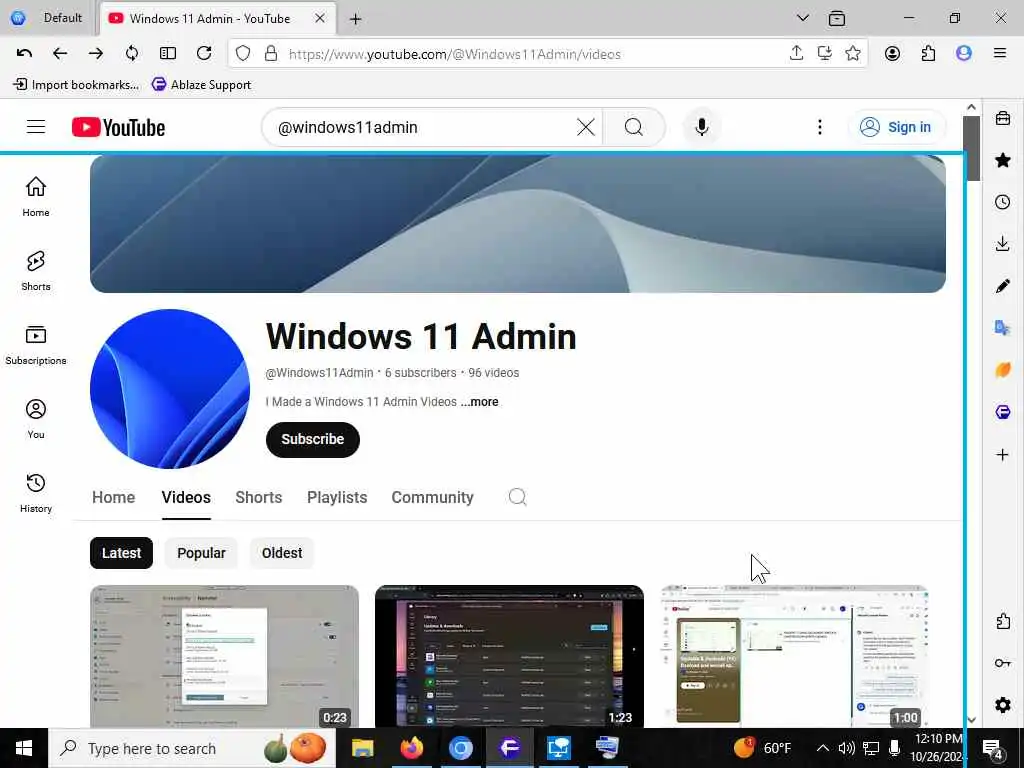Viewport: 1024px width, 768px height.
Task: Clear the YouTube search box text
Action: click(586, 127)
